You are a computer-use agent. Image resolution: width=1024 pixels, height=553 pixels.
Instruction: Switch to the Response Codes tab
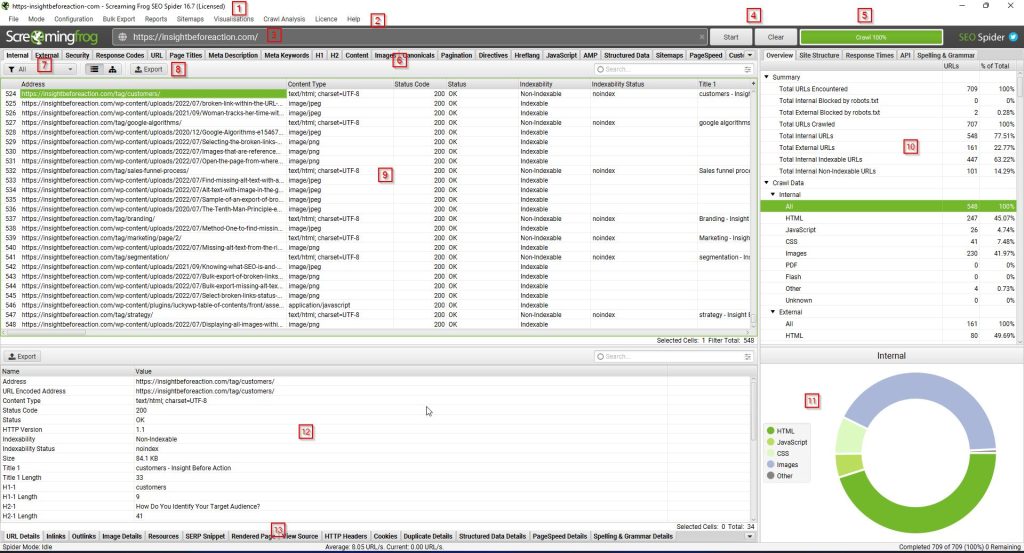point(120,55)
